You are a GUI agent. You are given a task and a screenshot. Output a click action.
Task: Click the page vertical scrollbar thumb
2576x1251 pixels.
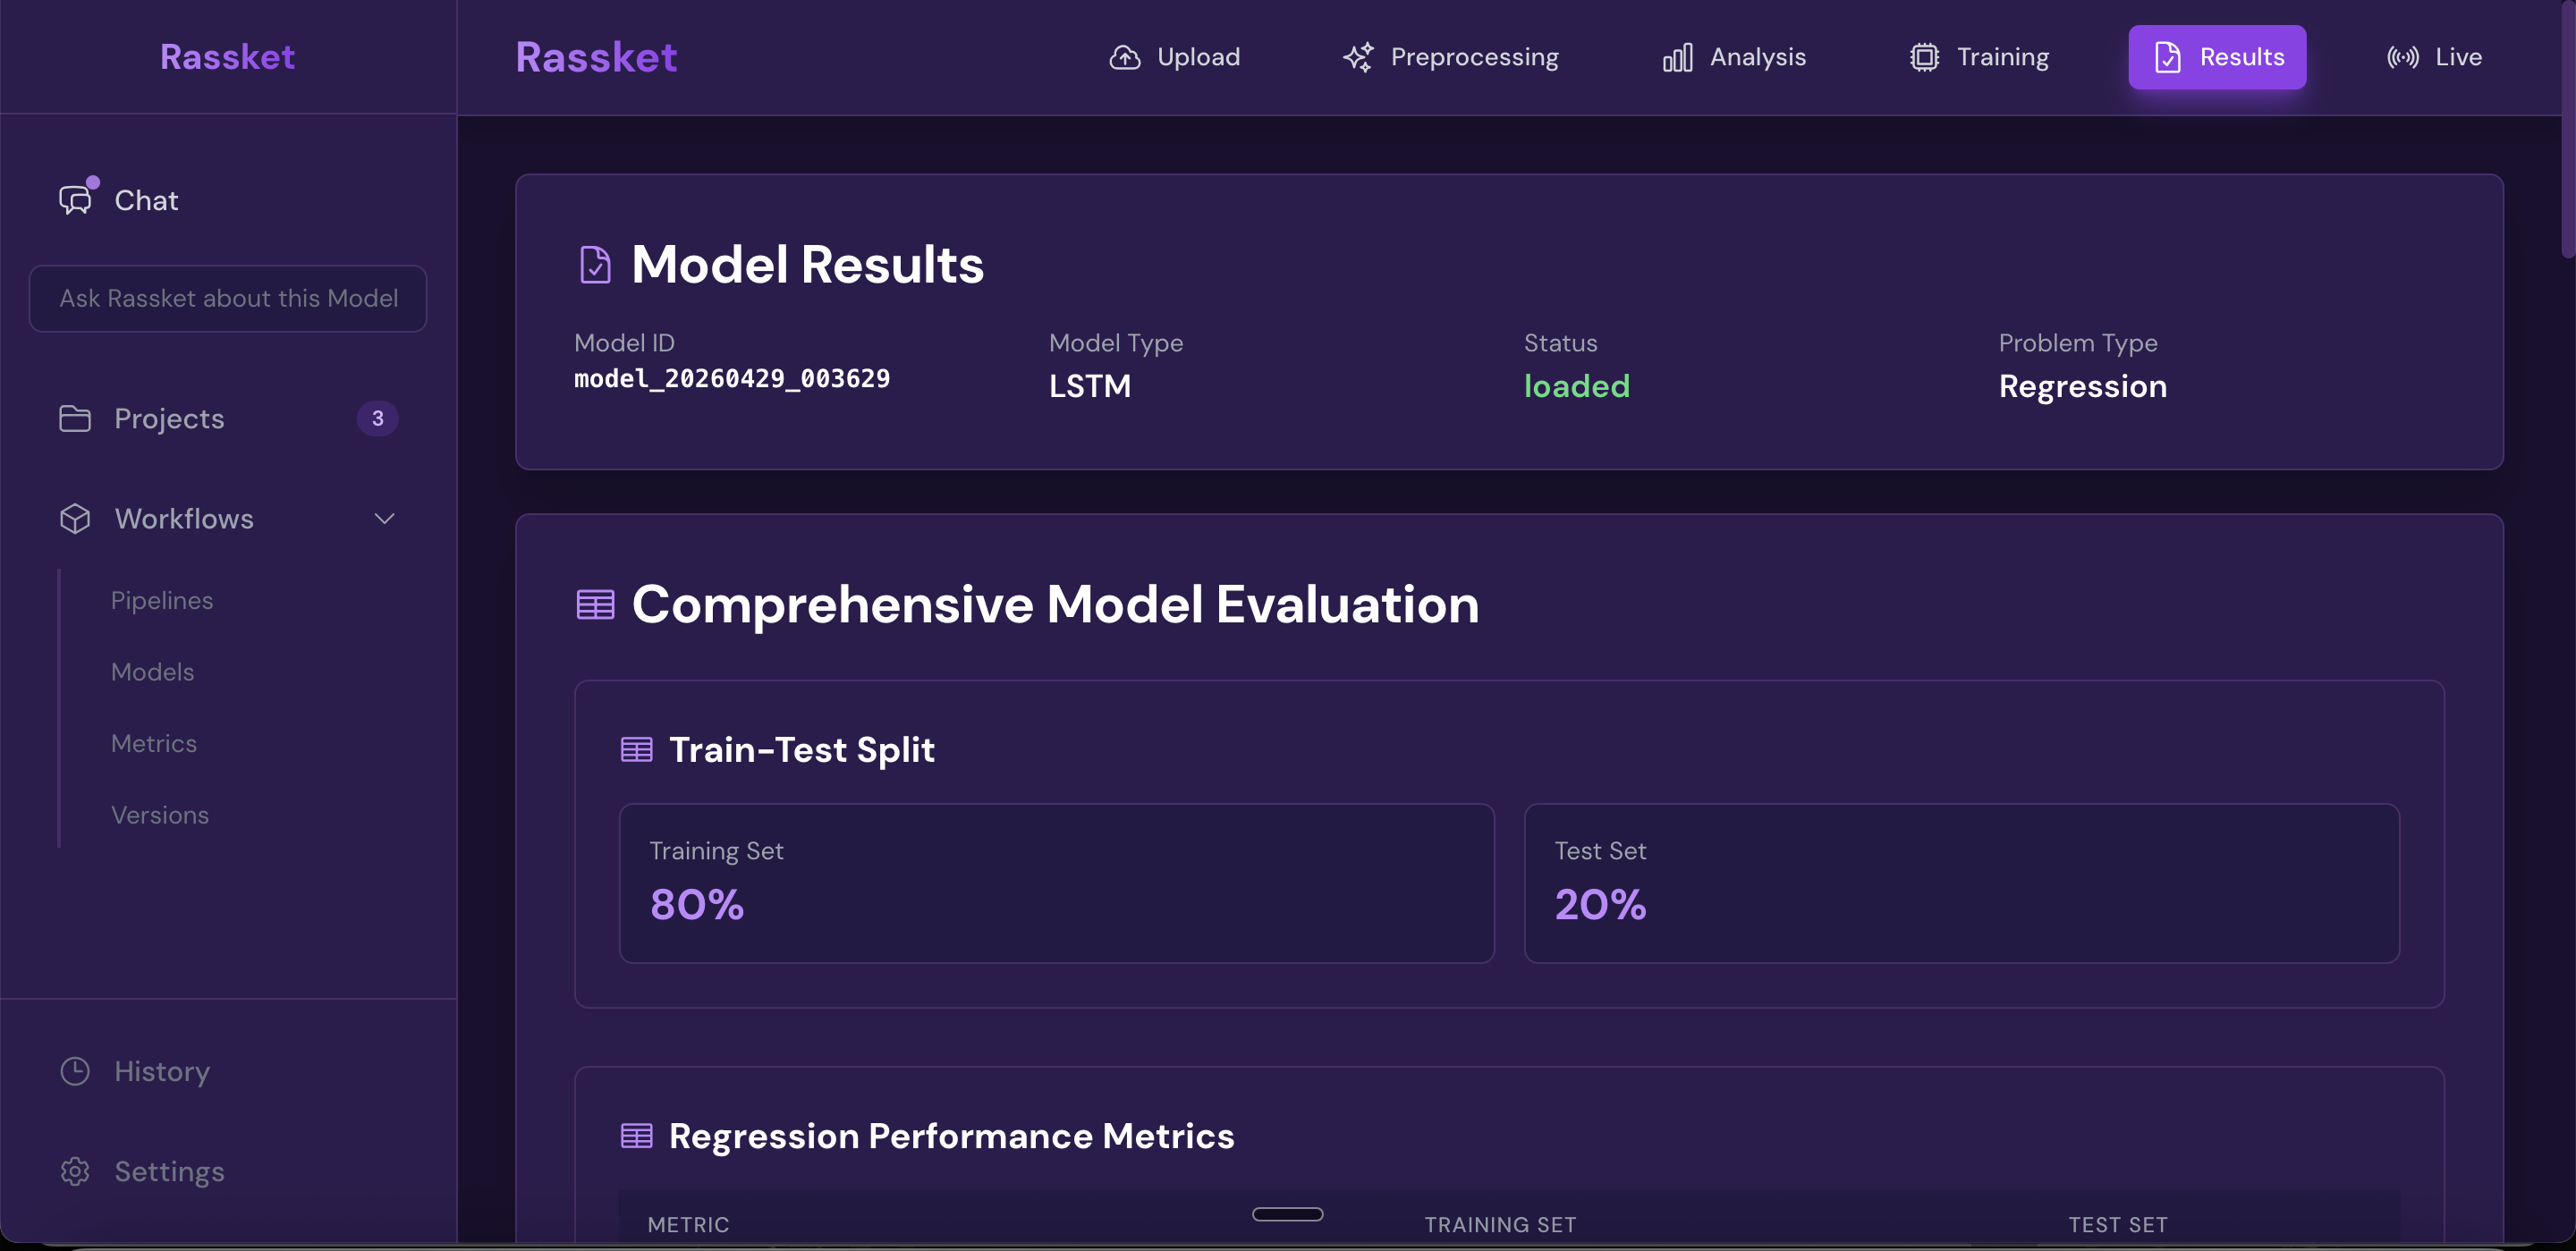point(2568,130)
